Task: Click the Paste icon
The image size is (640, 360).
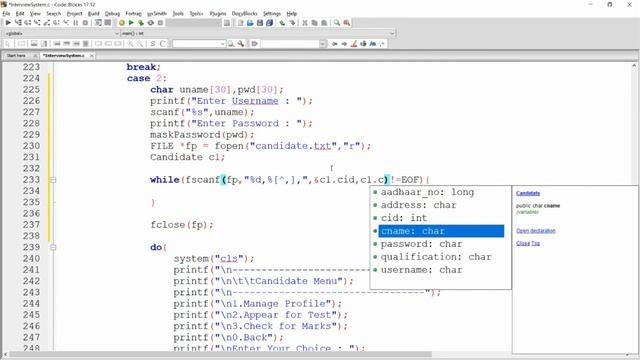Action: [324, 23]
